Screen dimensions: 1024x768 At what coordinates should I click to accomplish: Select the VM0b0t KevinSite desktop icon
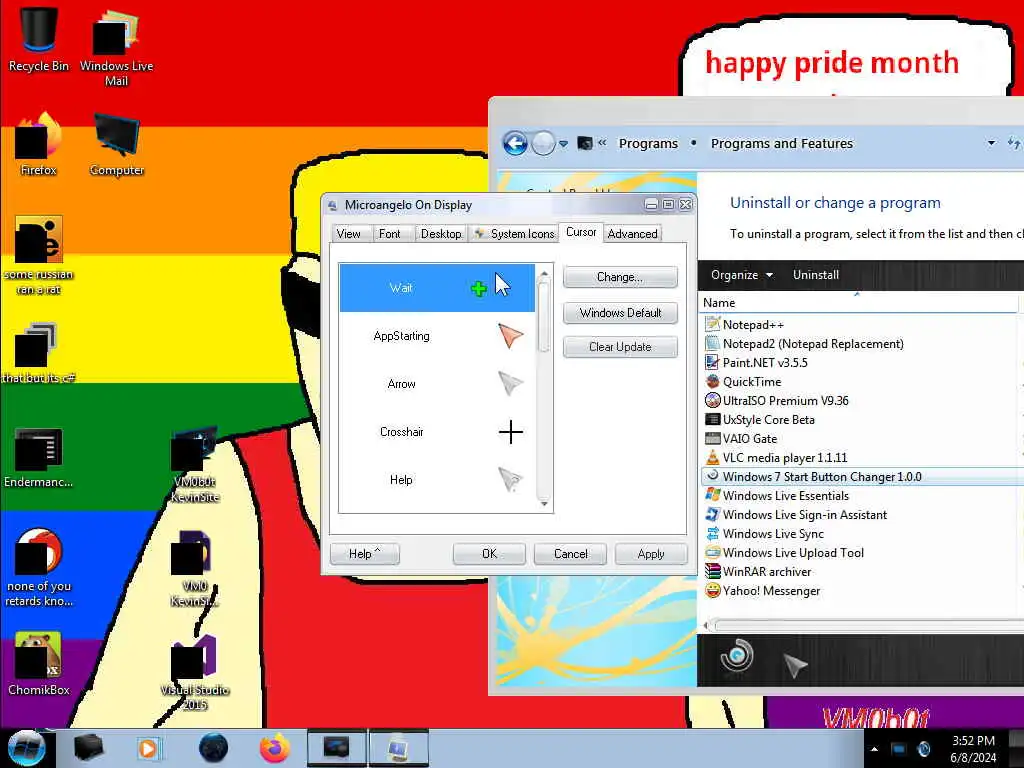195,465
